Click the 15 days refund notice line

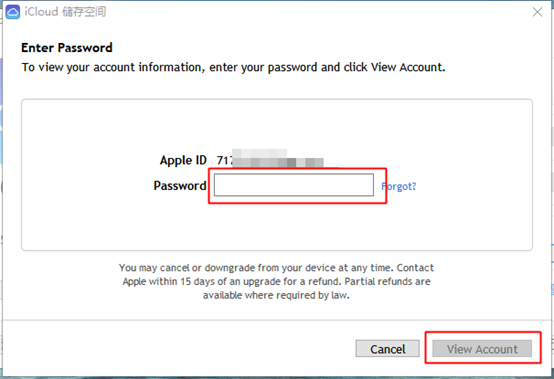coord(276,282)
